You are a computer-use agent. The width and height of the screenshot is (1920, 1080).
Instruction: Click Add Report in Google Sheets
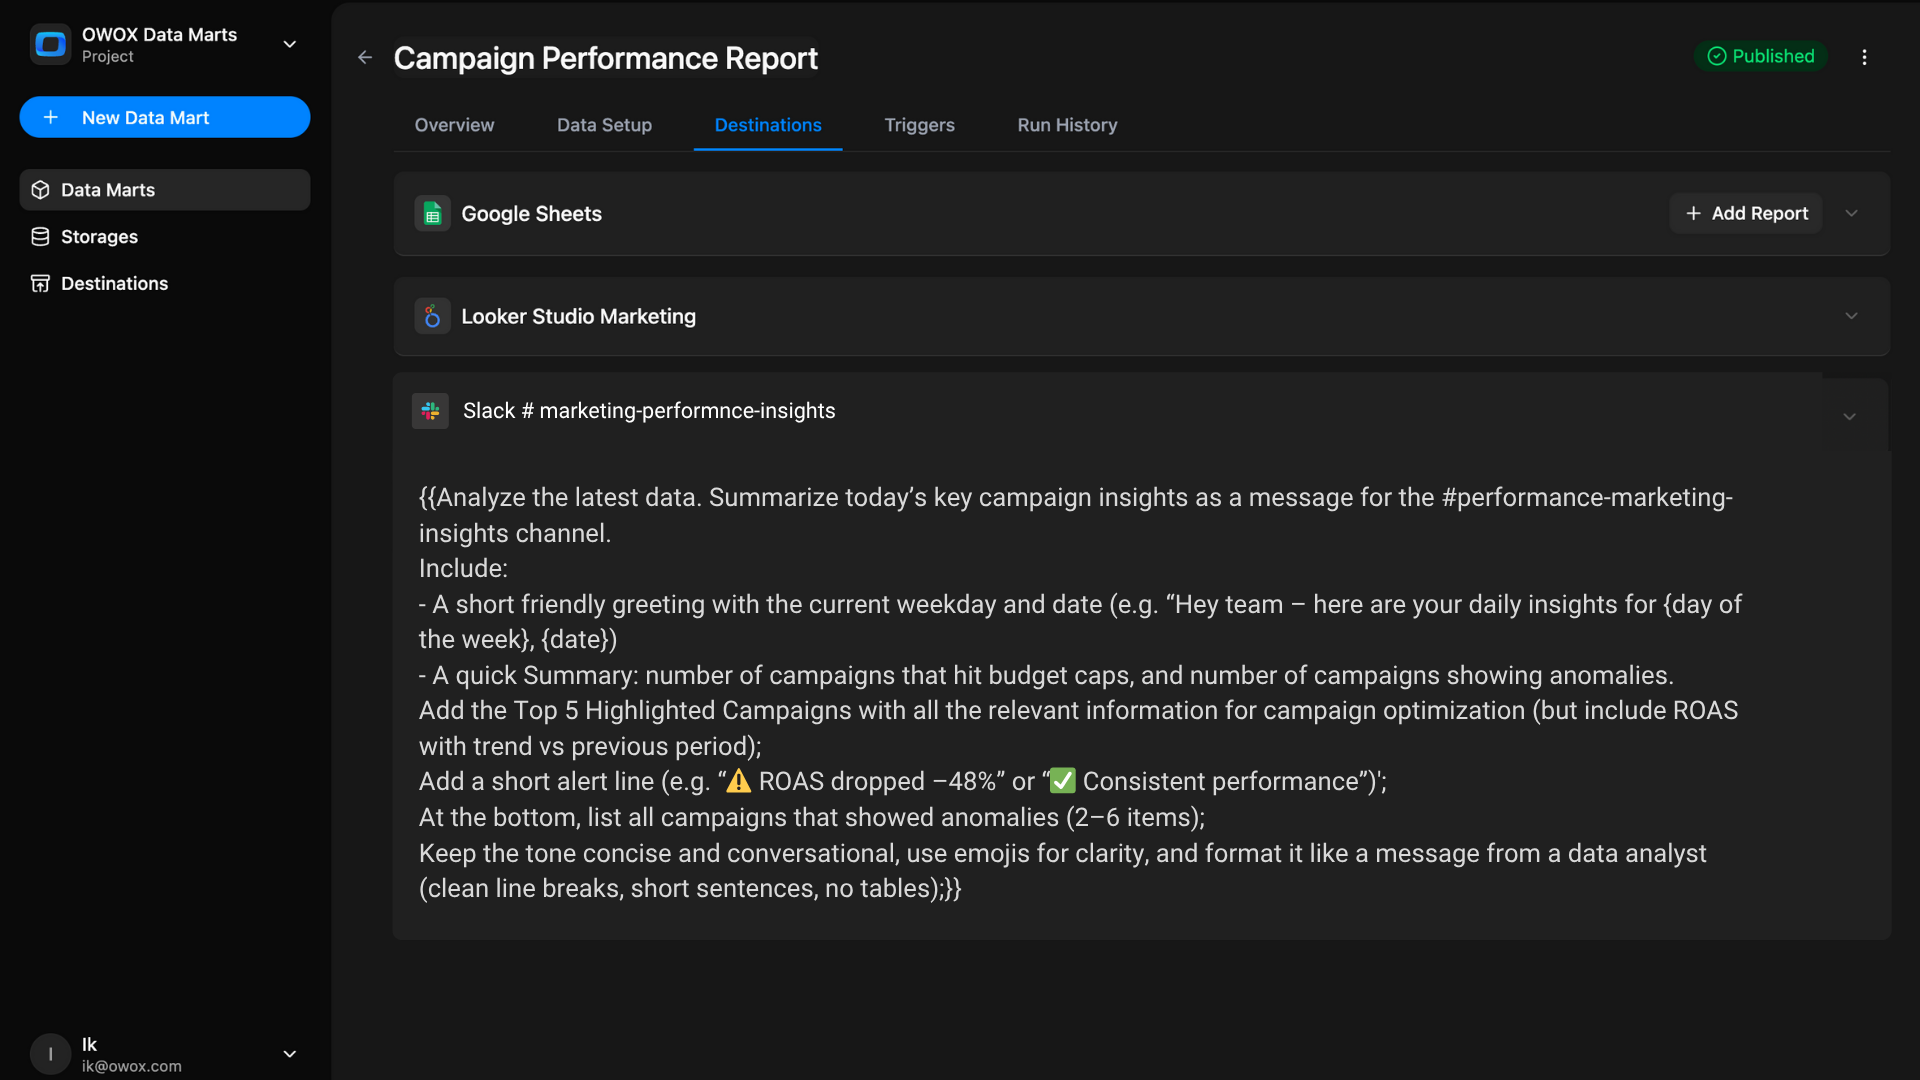(x=1746, y=214)
